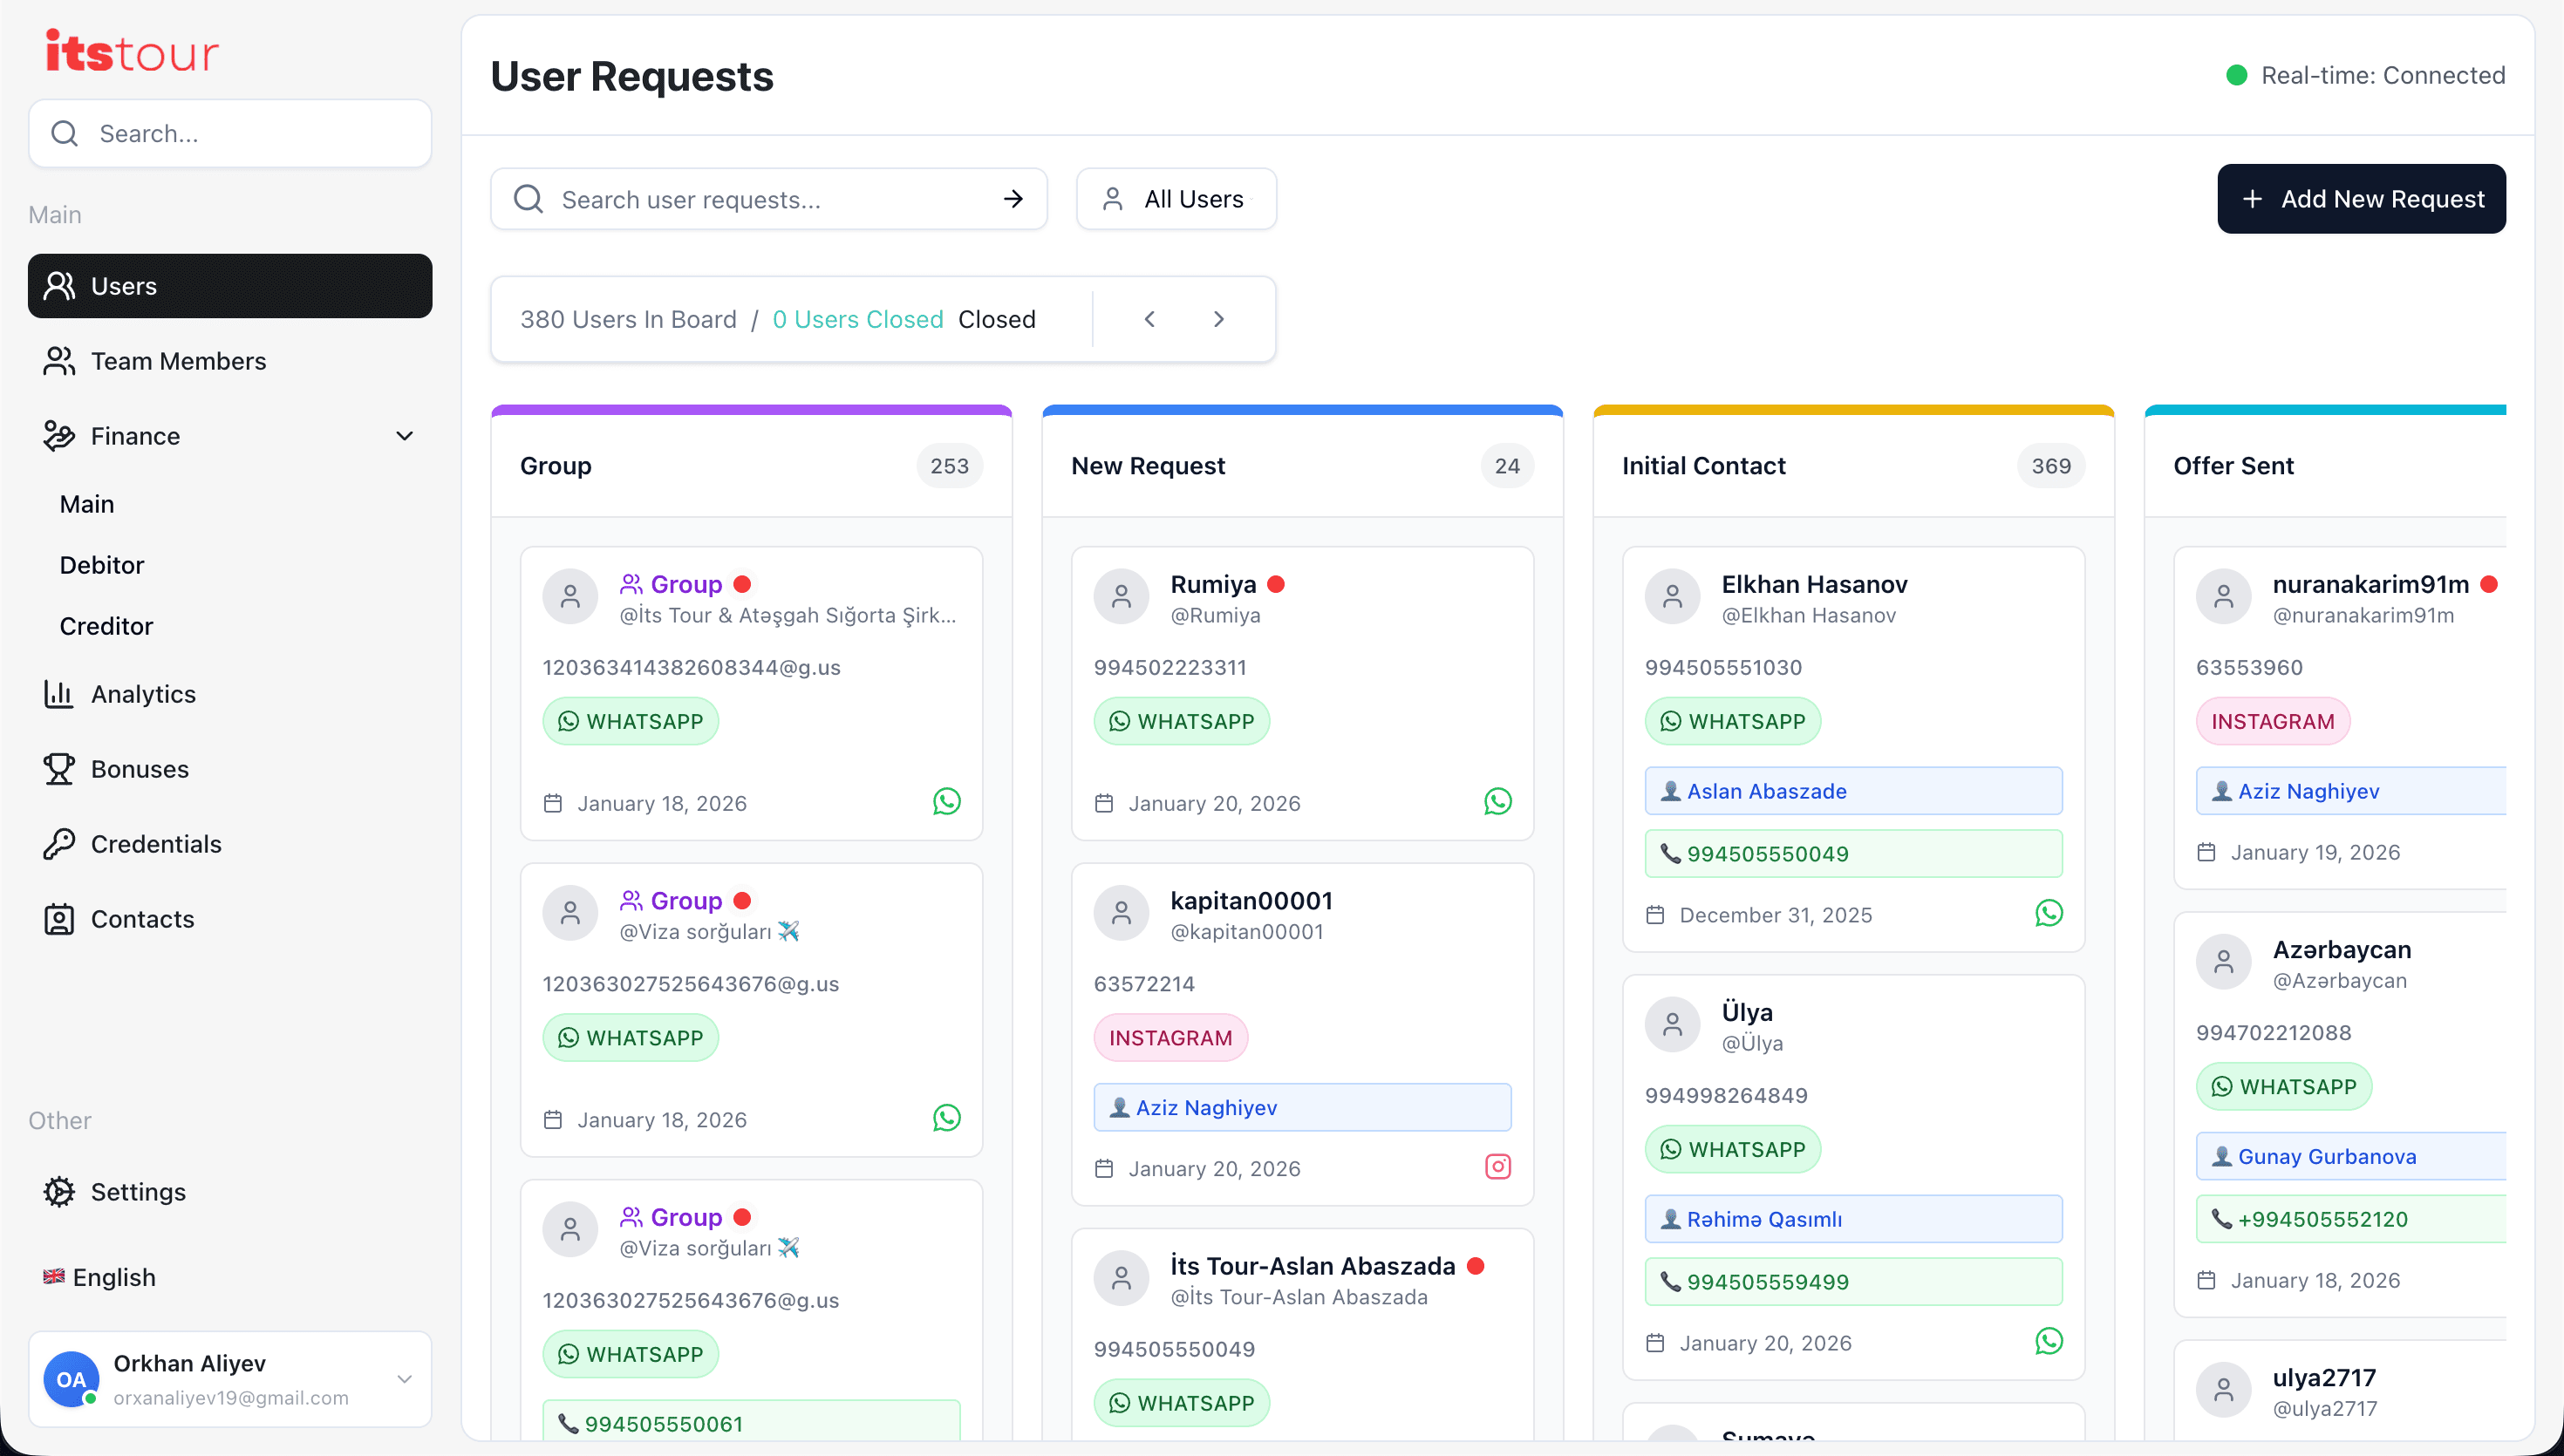Click Instagram icon on kapitan00001 card

[x=1497, y=1166]
